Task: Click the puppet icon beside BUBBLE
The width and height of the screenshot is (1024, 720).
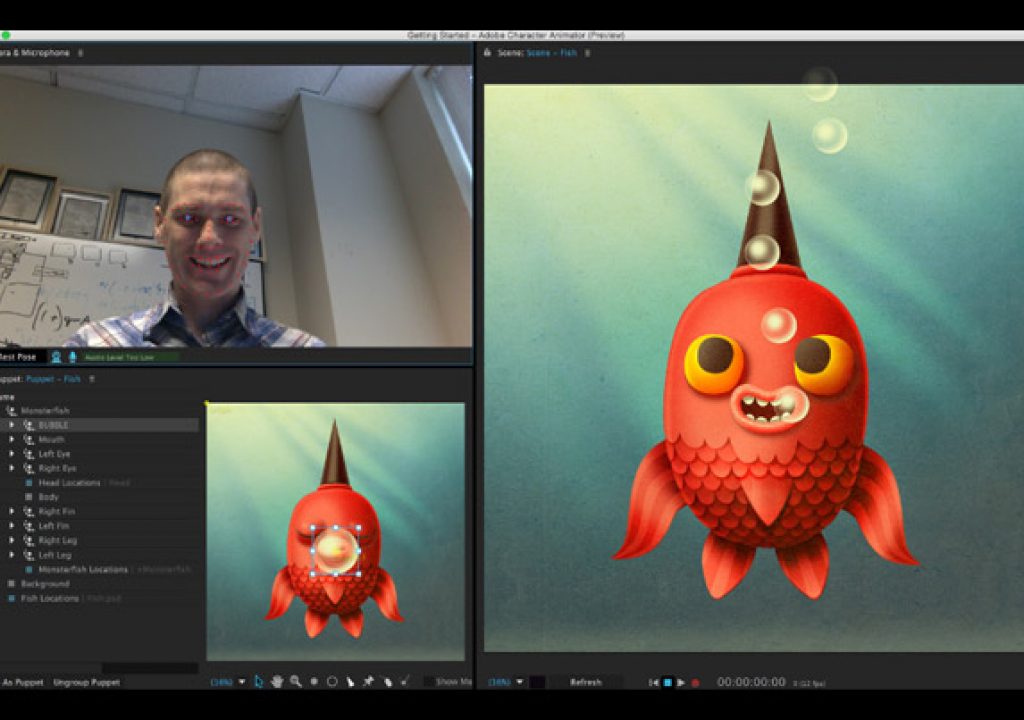Action: (x=29, y=425)
